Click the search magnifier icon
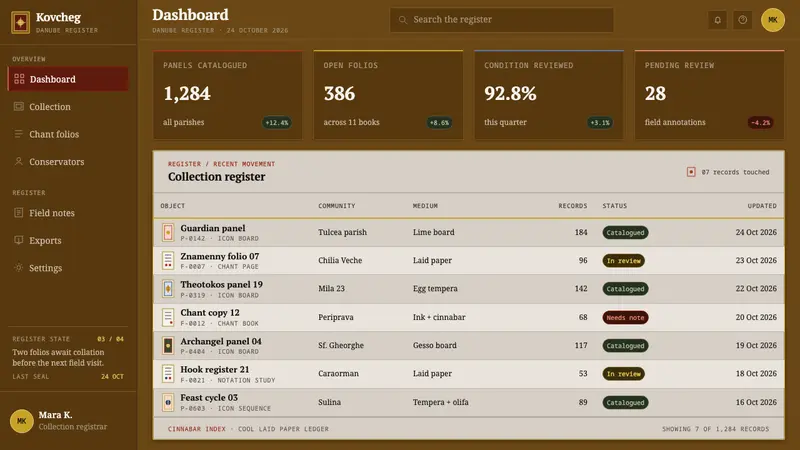Viewport: 800px width, 450px height. tap(403, 20)
